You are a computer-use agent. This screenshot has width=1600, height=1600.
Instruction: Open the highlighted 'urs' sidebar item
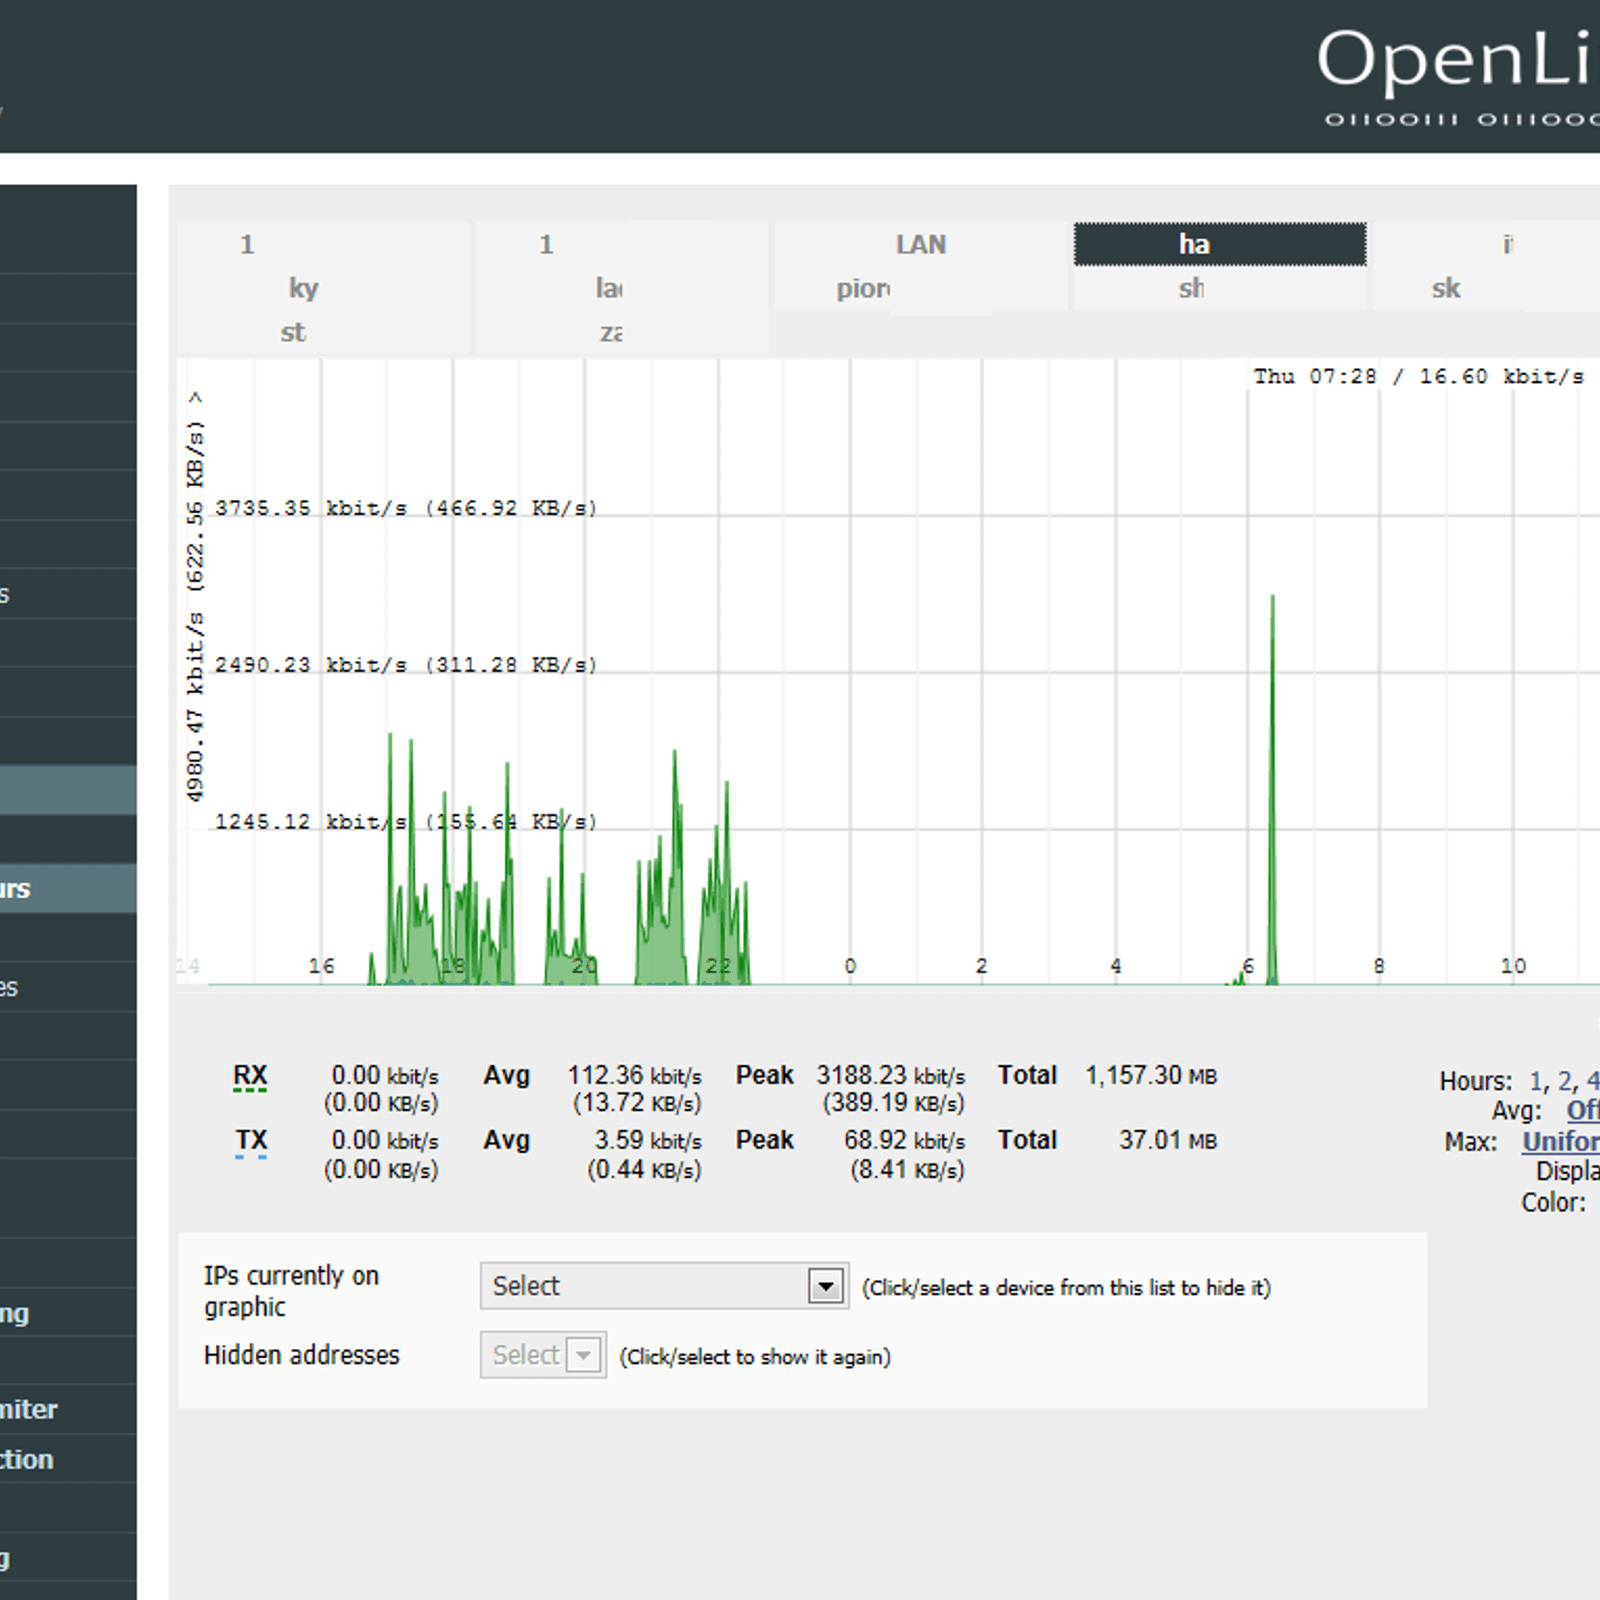click(x=68, y=889)
